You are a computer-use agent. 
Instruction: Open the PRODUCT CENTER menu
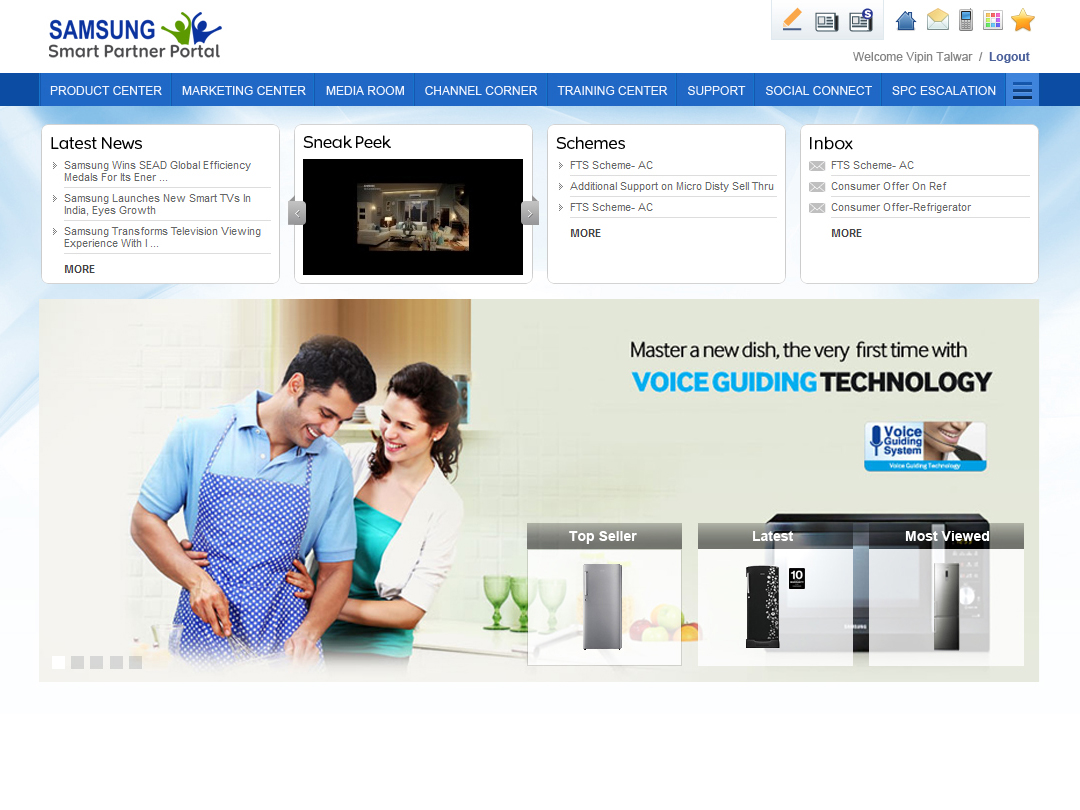tap(106, 90)
